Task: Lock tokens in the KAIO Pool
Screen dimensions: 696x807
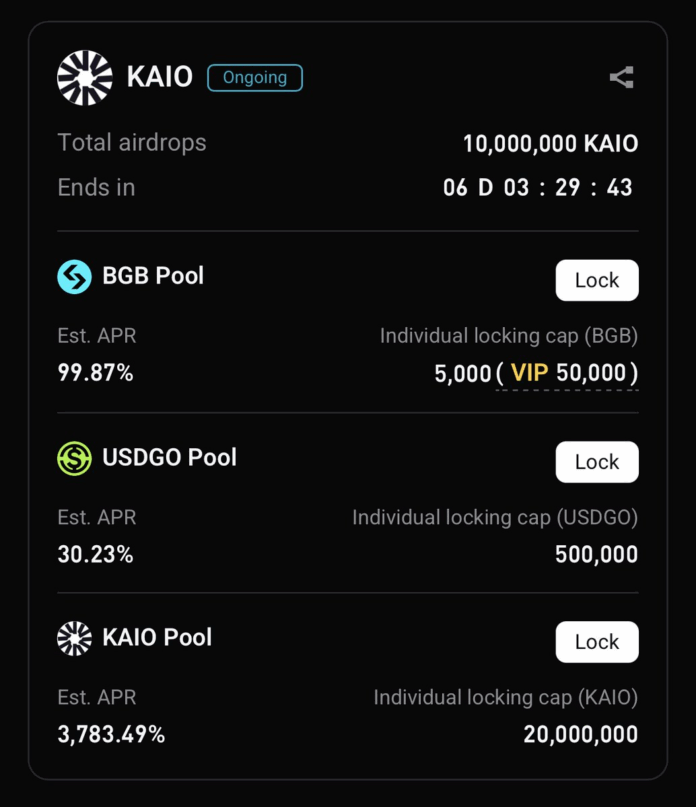Action: [x=597, y=642]
